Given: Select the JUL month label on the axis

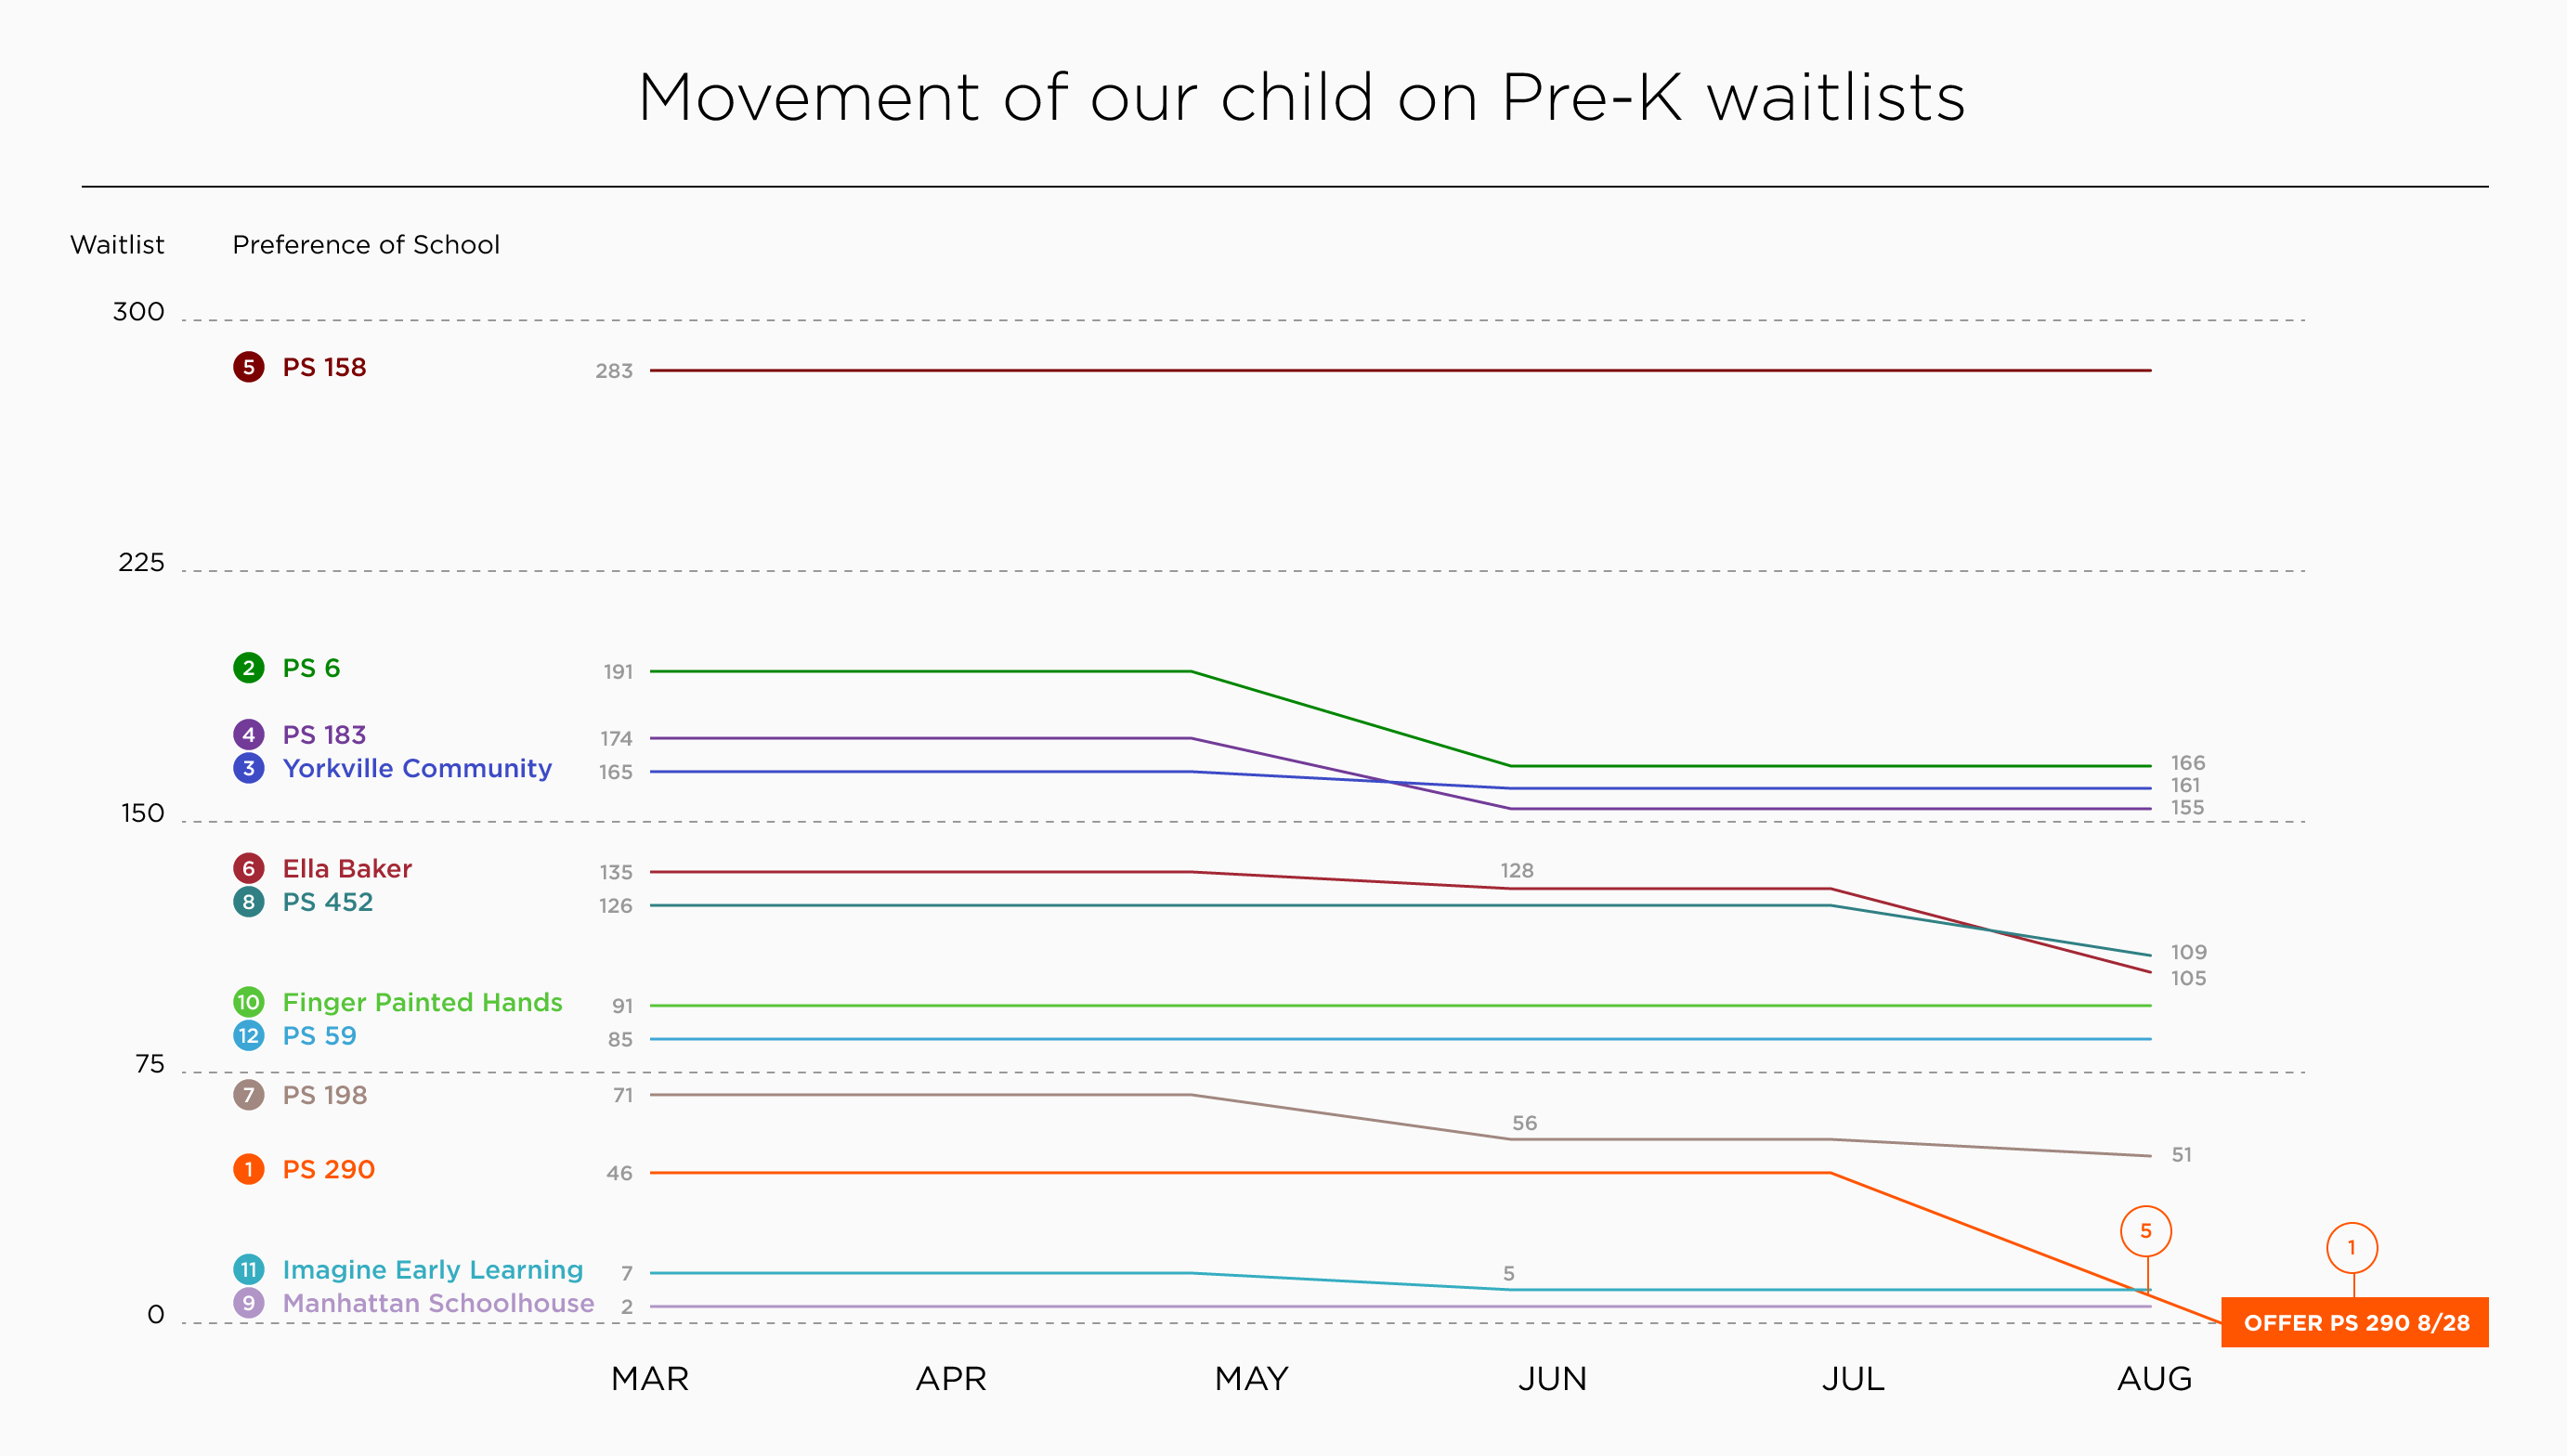Looking at the screenshot, I should tap(1852, 1379).
